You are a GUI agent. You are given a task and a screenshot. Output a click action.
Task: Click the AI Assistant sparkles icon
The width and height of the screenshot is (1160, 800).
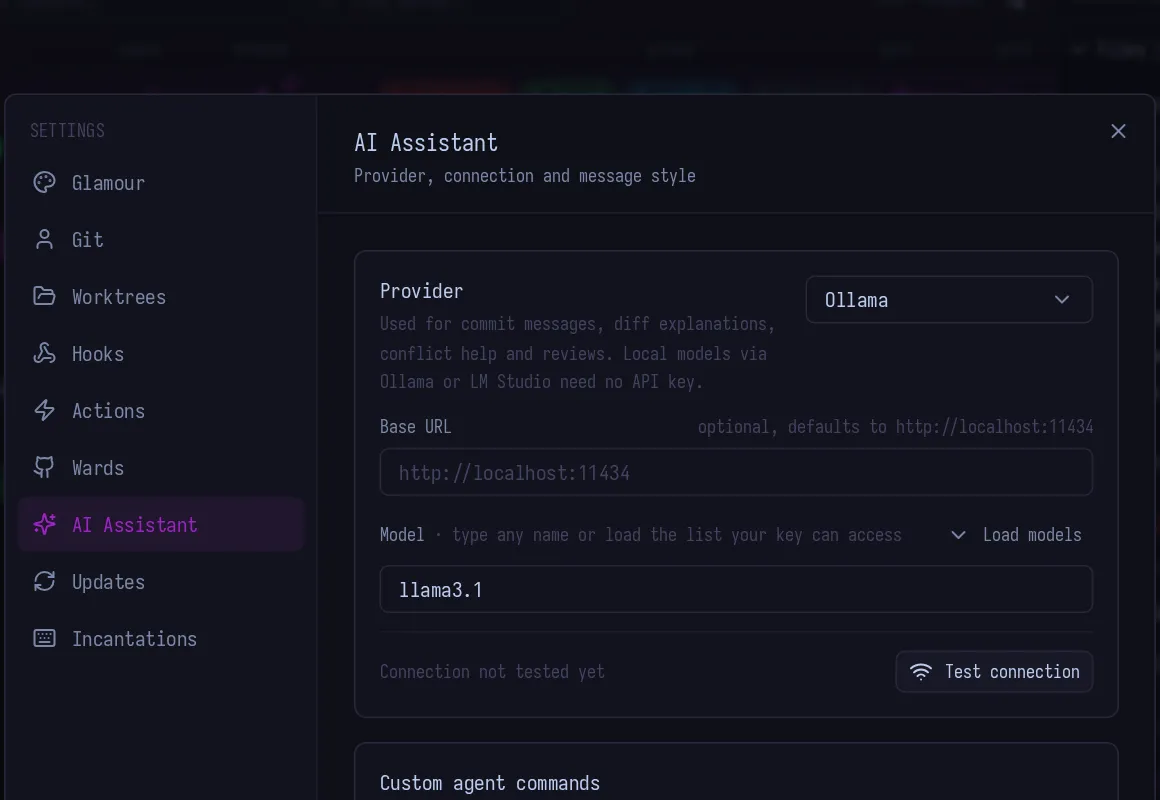pyautogui.click(x=44, y=524)
